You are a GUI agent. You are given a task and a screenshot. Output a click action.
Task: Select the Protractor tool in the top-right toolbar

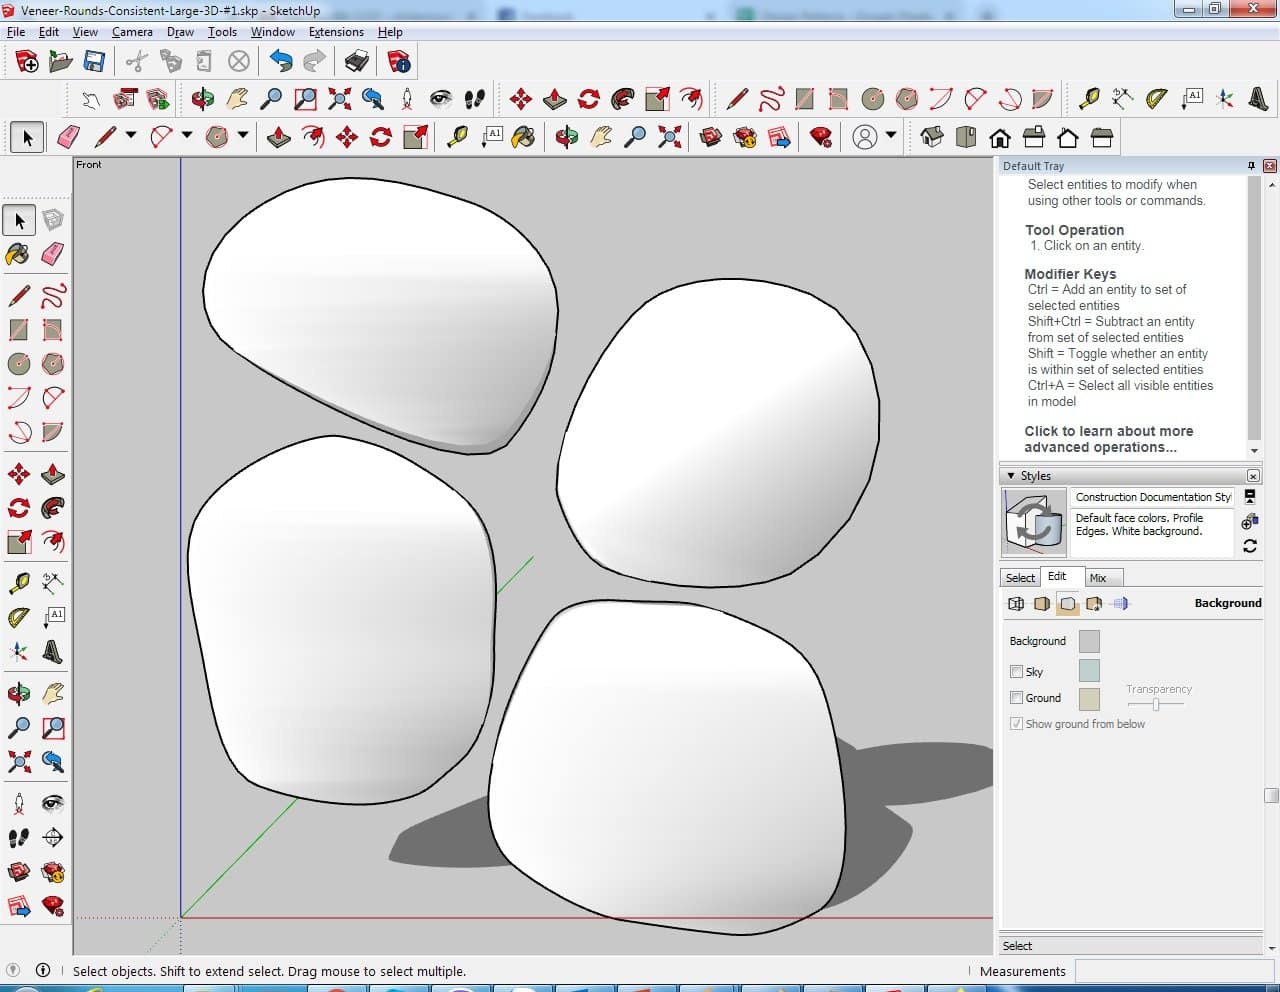tap(1157, 99)
